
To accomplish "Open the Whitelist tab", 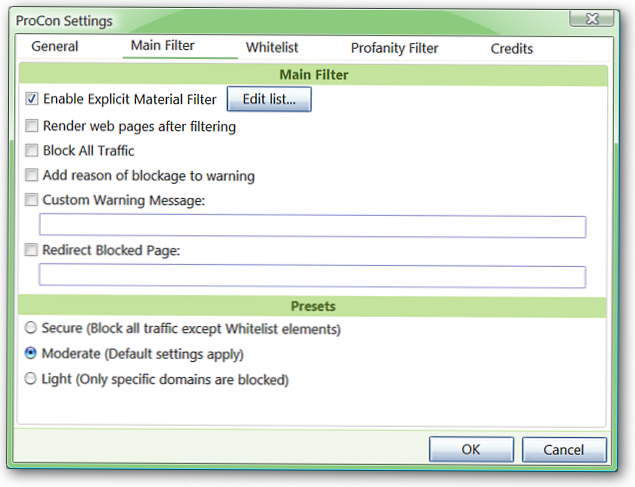I will (272, 47).
